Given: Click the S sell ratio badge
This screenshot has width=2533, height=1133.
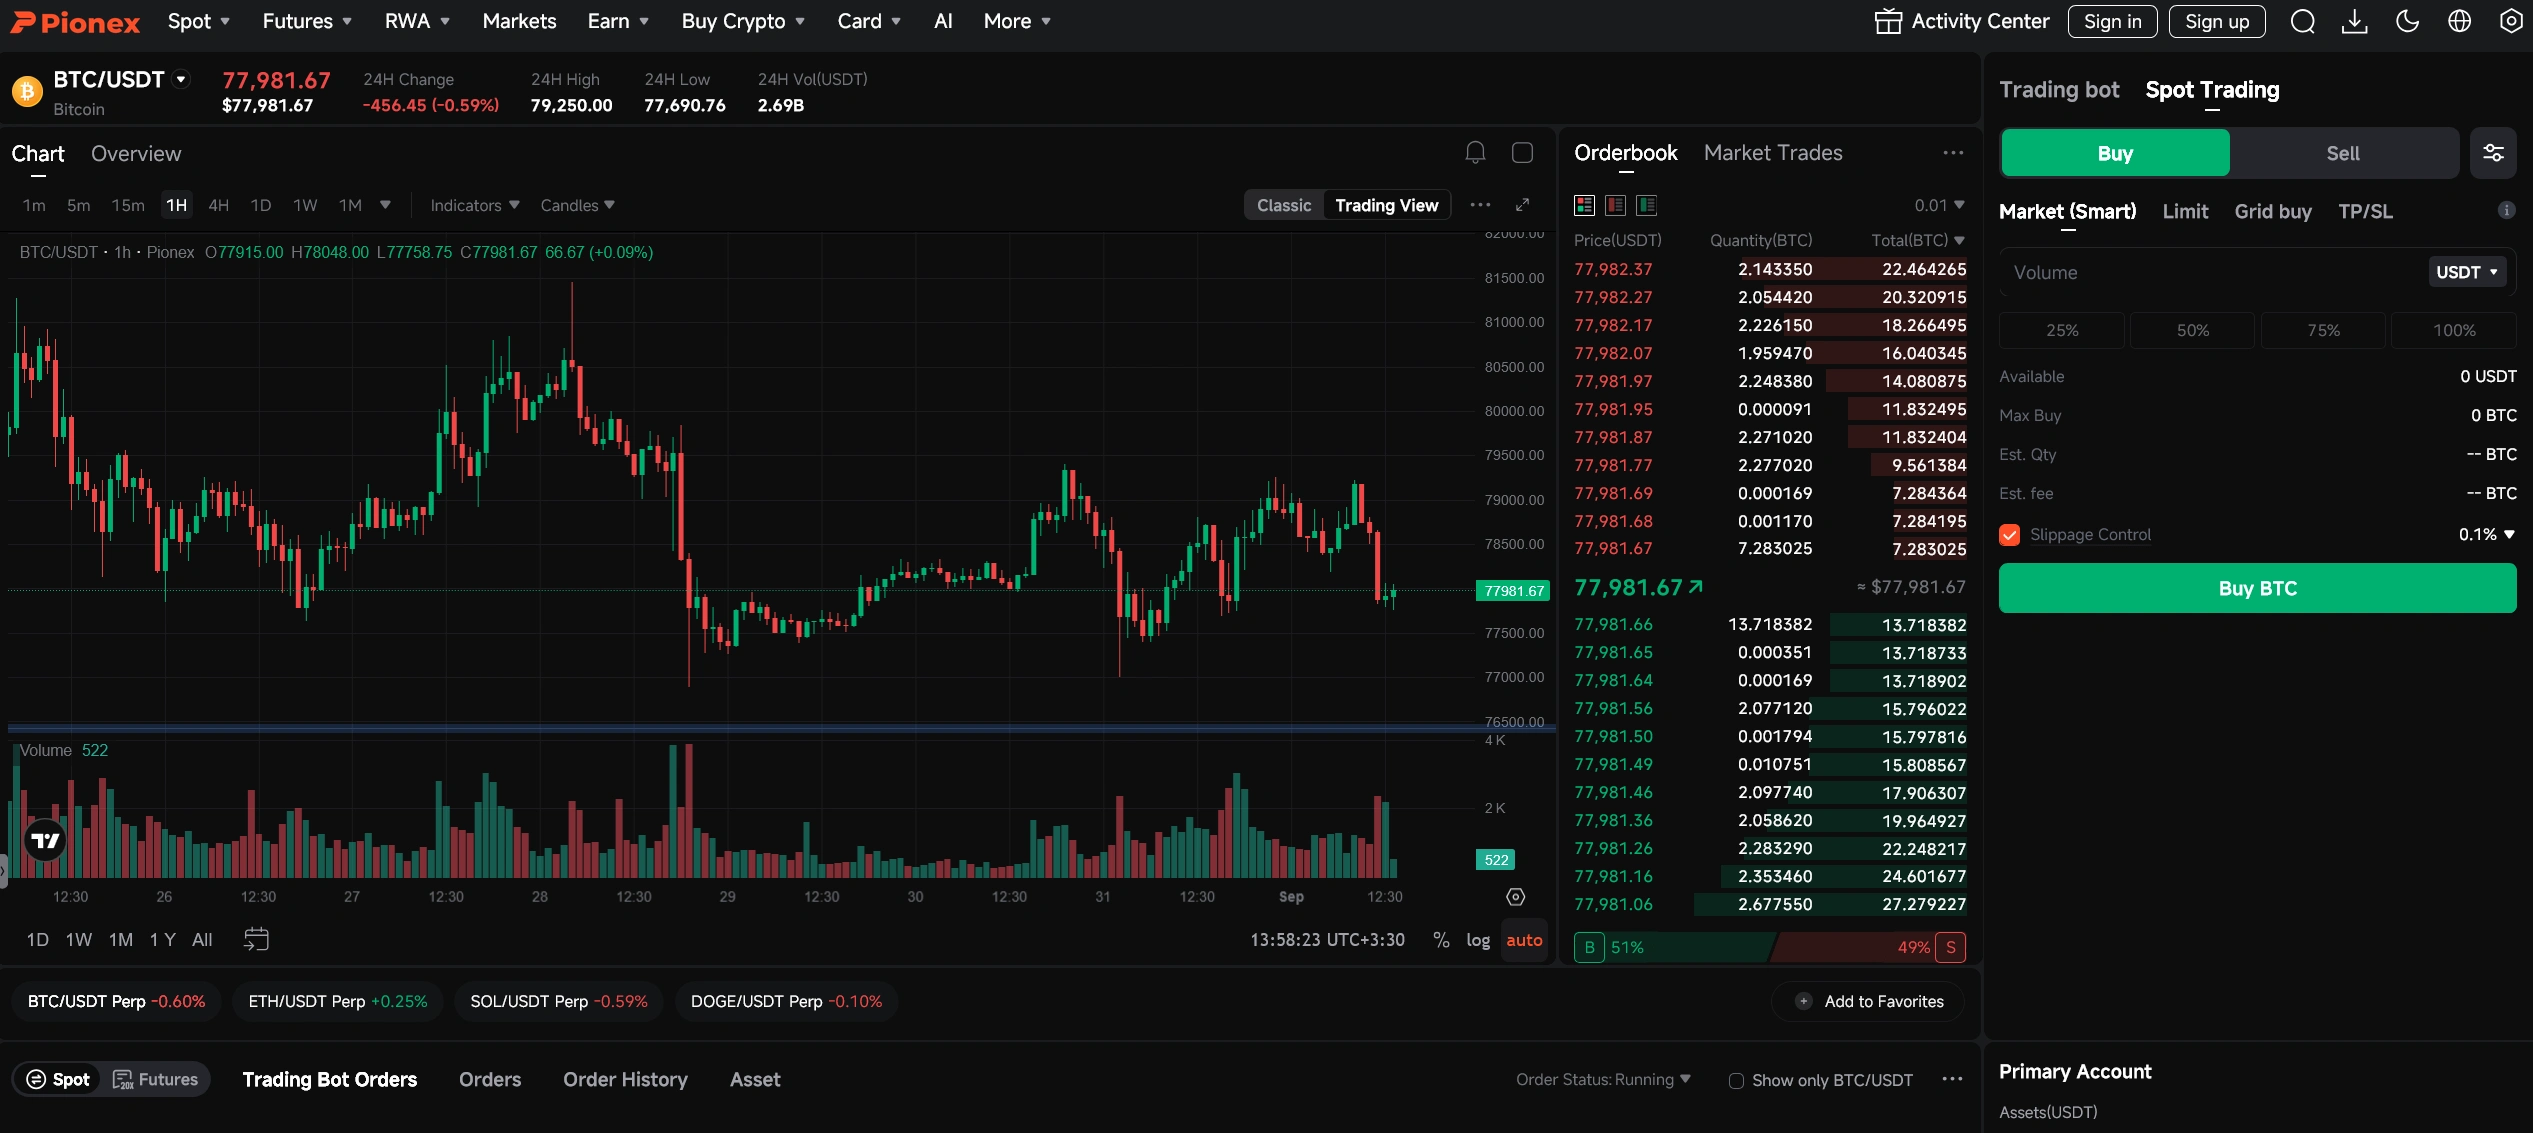Looking at the screenshot, I should coord(1950,947).
